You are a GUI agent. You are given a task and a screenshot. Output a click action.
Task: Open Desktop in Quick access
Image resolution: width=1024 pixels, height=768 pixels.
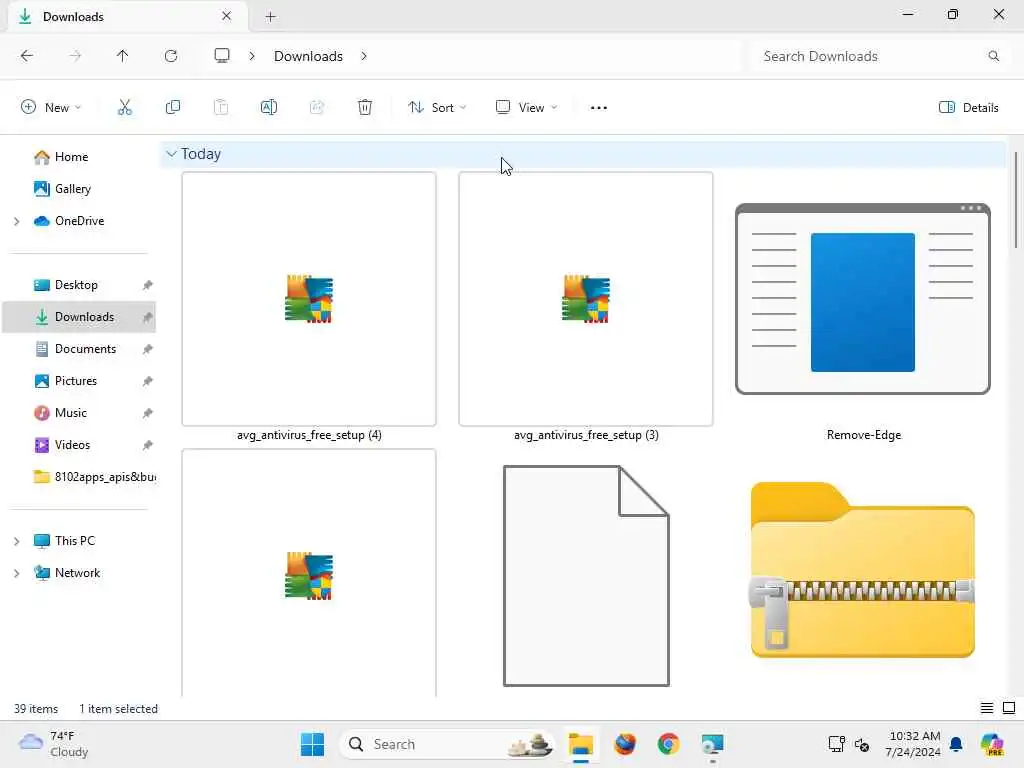(x=76, y=285)
